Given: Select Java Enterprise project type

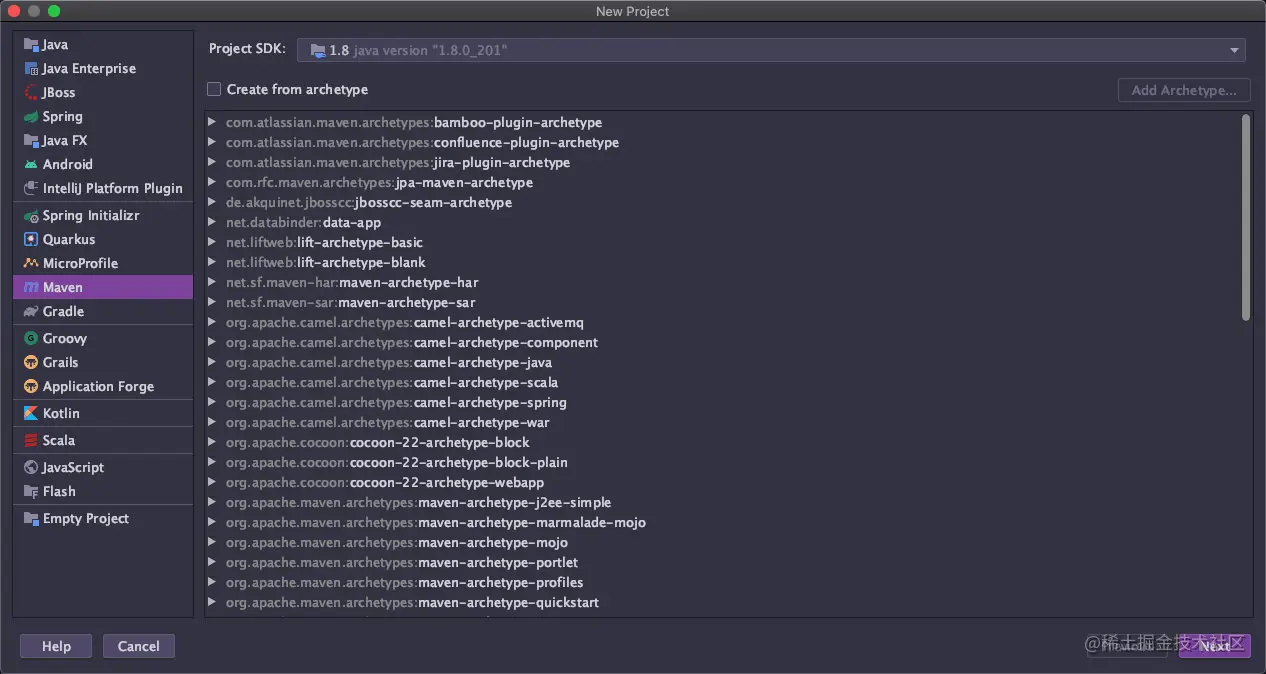Looking at the screenshot, I should click(103, 69).
